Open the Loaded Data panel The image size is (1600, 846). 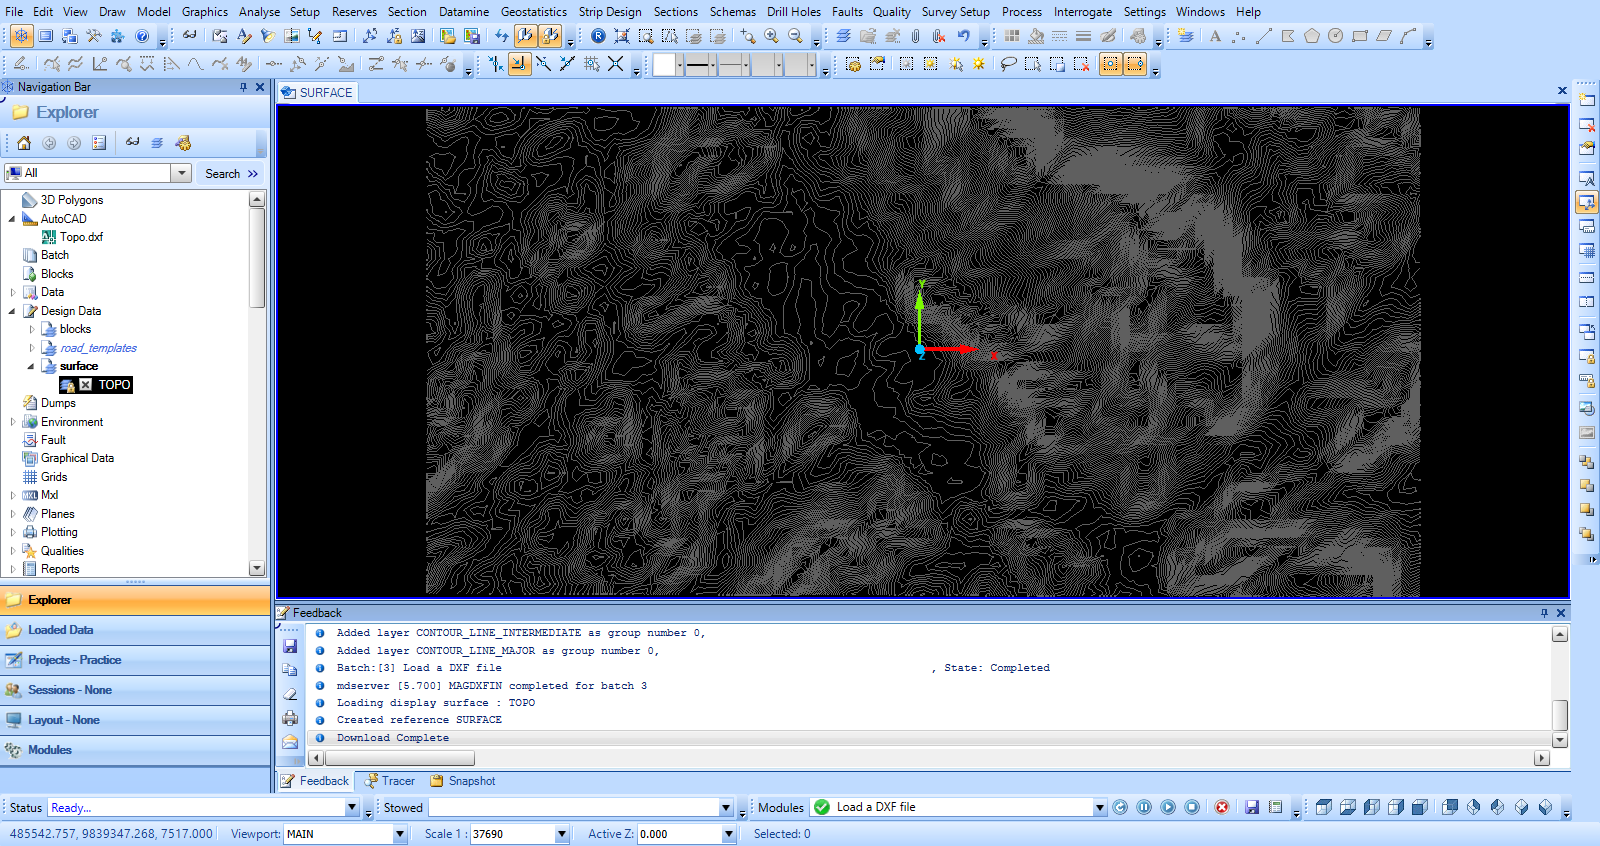tap(60, 630)
